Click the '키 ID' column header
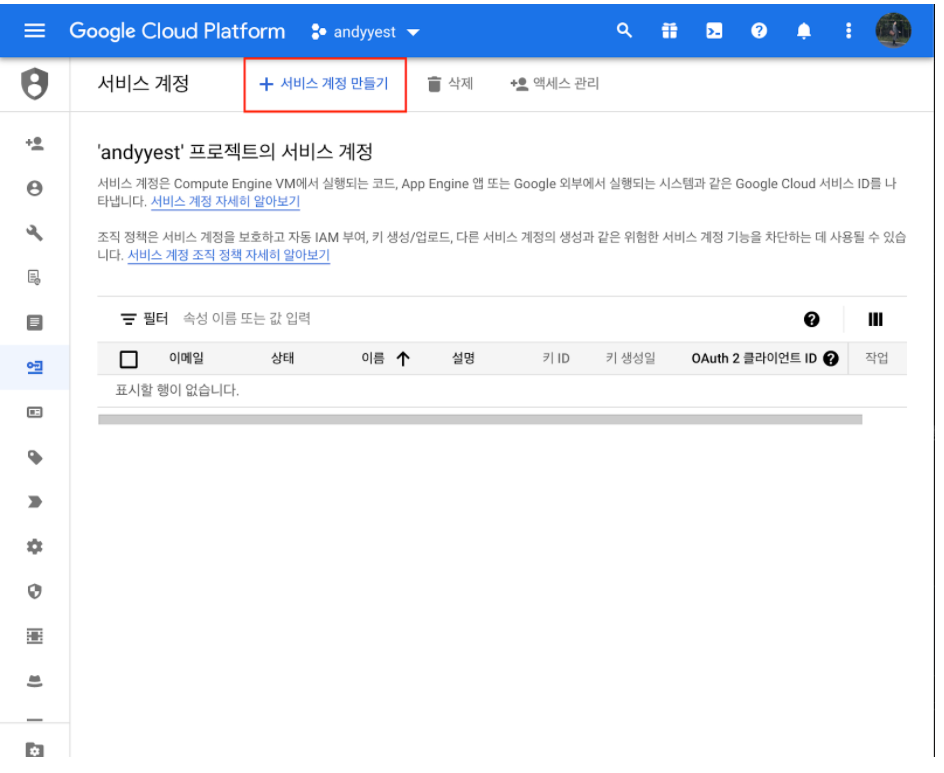This screenshot has height=773, width=944. click(556, 359)
